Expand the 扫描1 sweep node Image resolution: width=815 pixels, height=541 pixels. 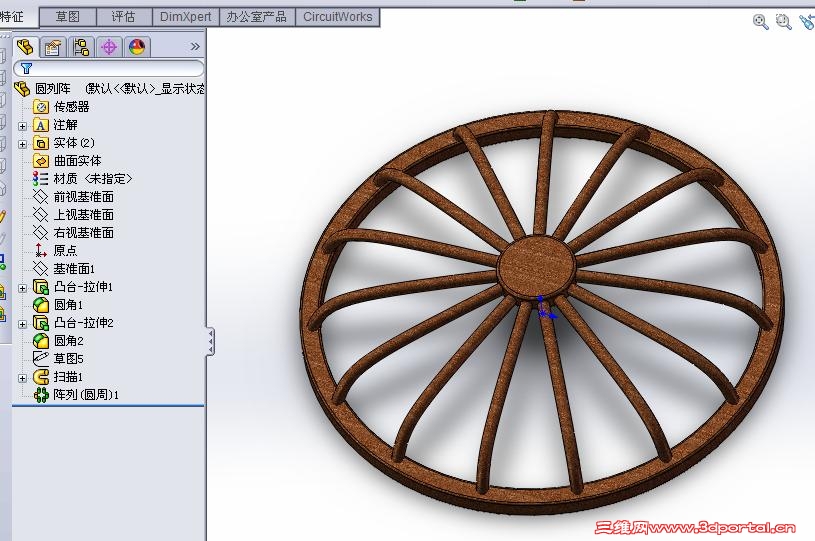click(x=22, y=378)
